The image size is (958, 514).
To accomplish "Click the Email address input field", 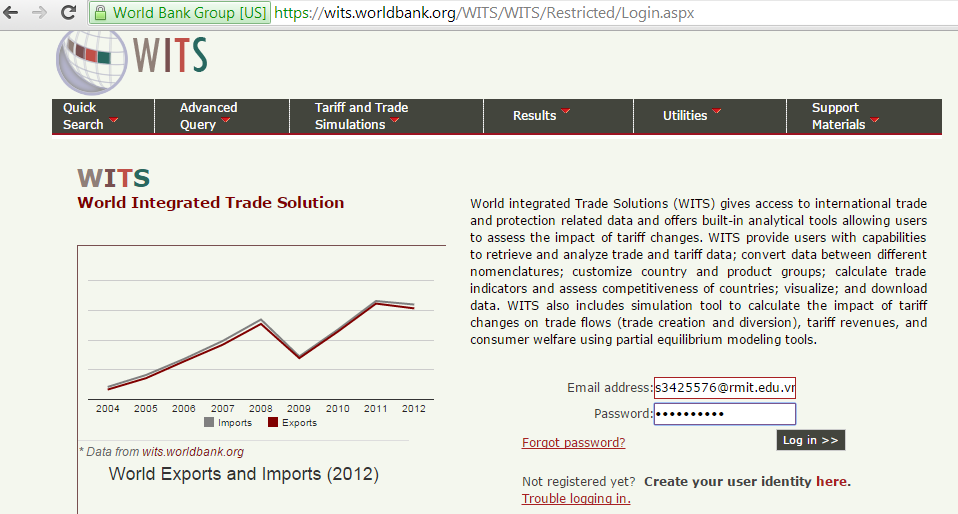I will click(724, 388).
